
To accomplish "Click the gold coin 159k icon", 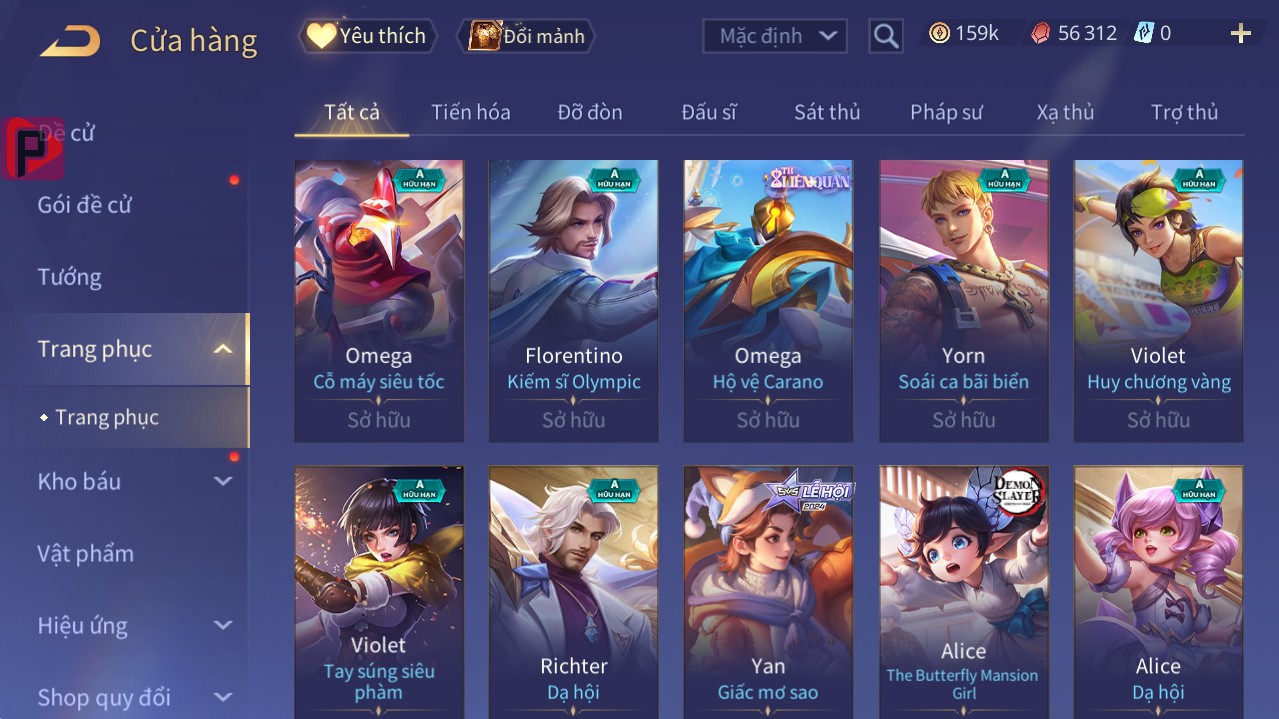I will (x=939, y=34).
